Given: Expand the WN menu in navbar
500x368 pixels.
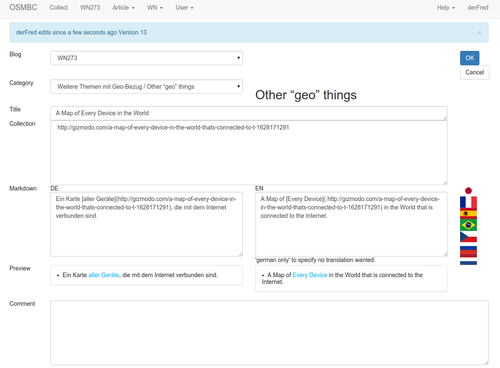Looking at the screenshot, I should [x=155, y=8].
